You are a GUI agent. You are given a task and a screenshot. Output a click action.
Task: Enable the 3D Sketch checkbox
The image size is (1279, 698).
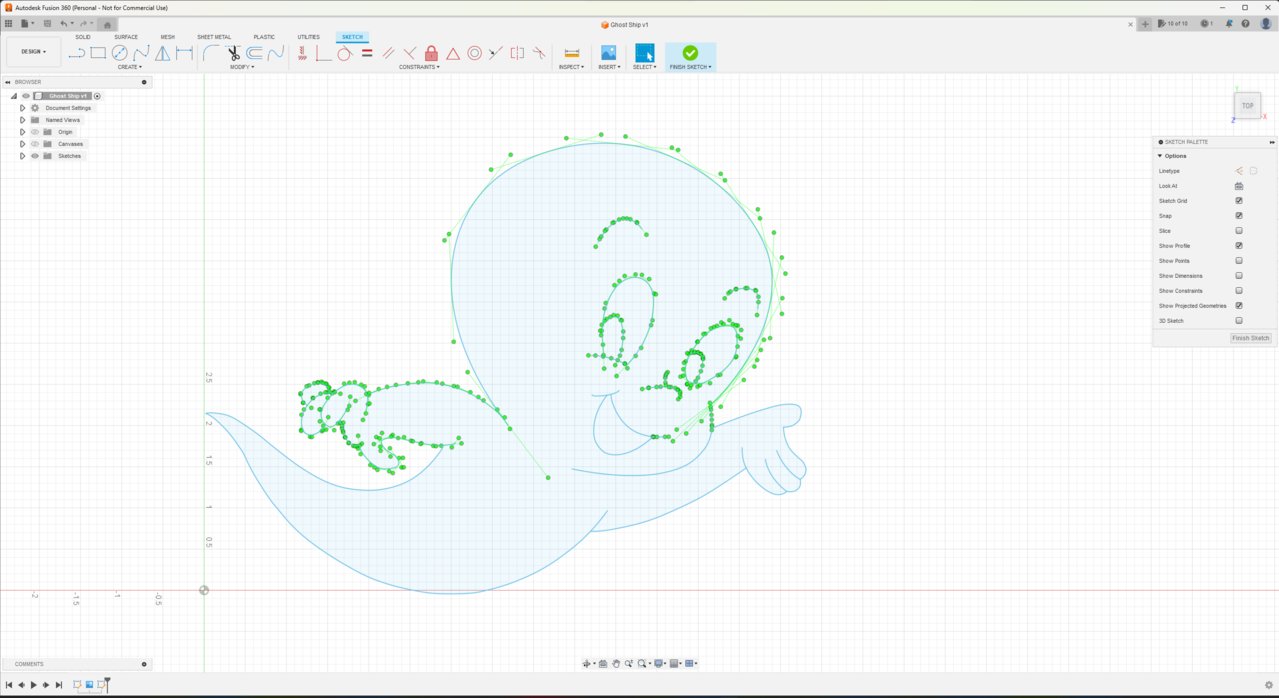click(x=1239, y=321)
